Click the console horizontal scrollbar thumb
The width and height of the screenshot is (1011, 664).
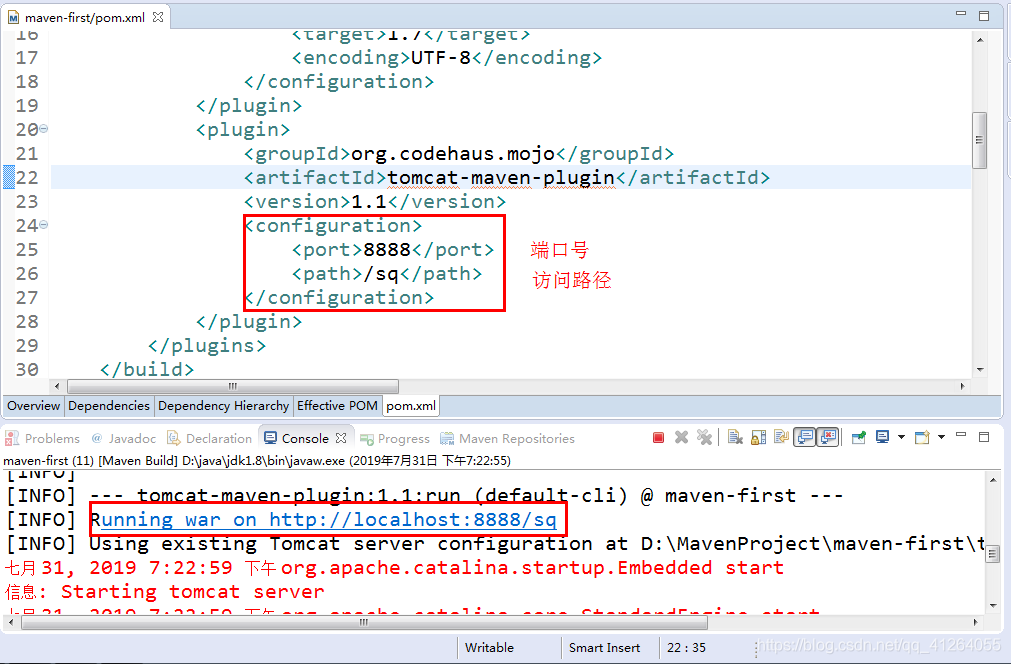(364, 623)
